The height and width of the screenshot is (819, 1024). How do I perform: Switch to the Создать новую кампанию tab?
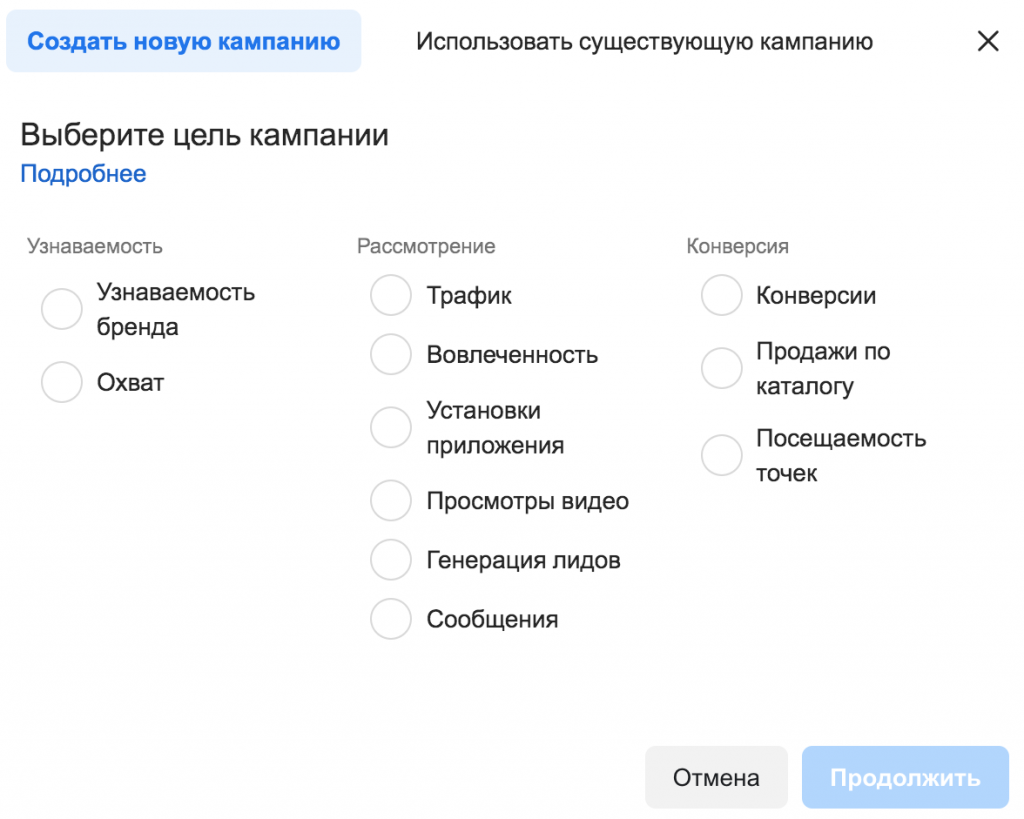click(184, 41)
